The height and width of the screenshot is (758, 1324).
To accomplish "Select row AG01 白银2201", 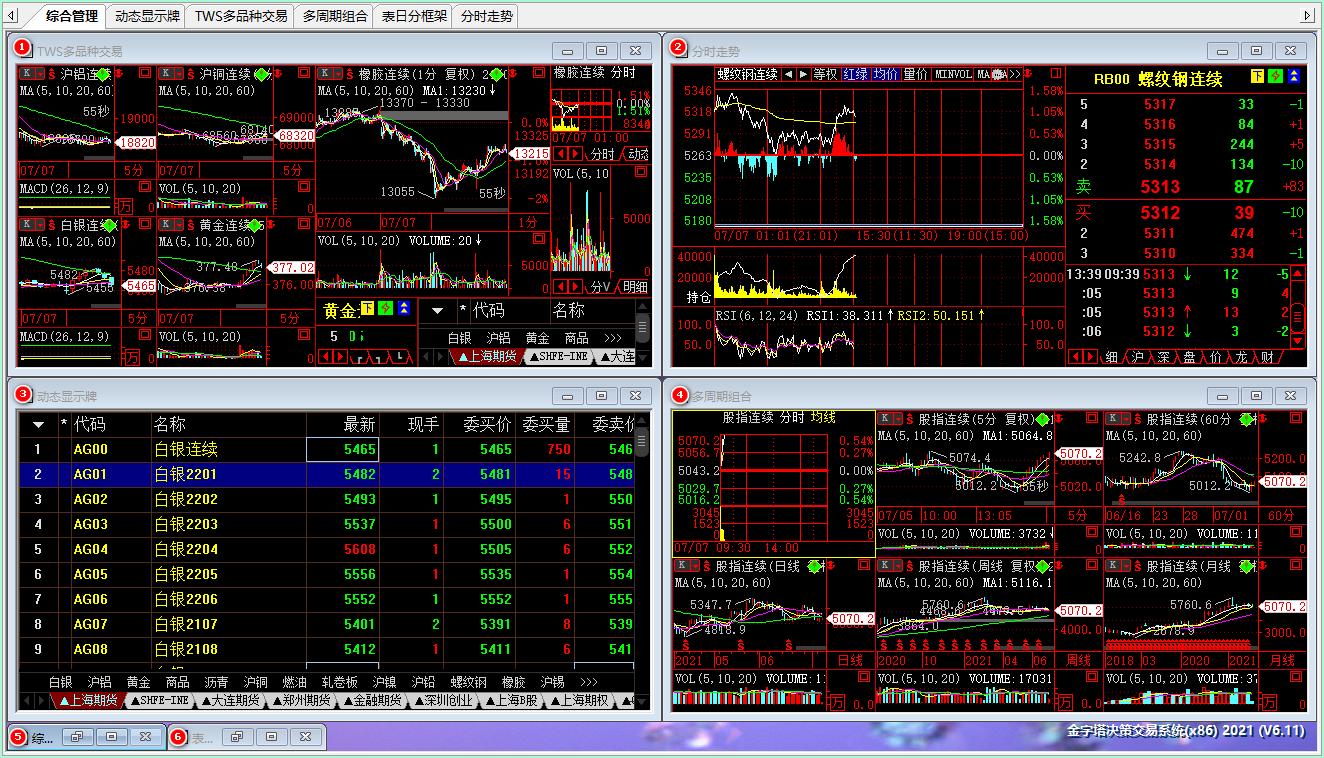I will [x=327, y=474].
